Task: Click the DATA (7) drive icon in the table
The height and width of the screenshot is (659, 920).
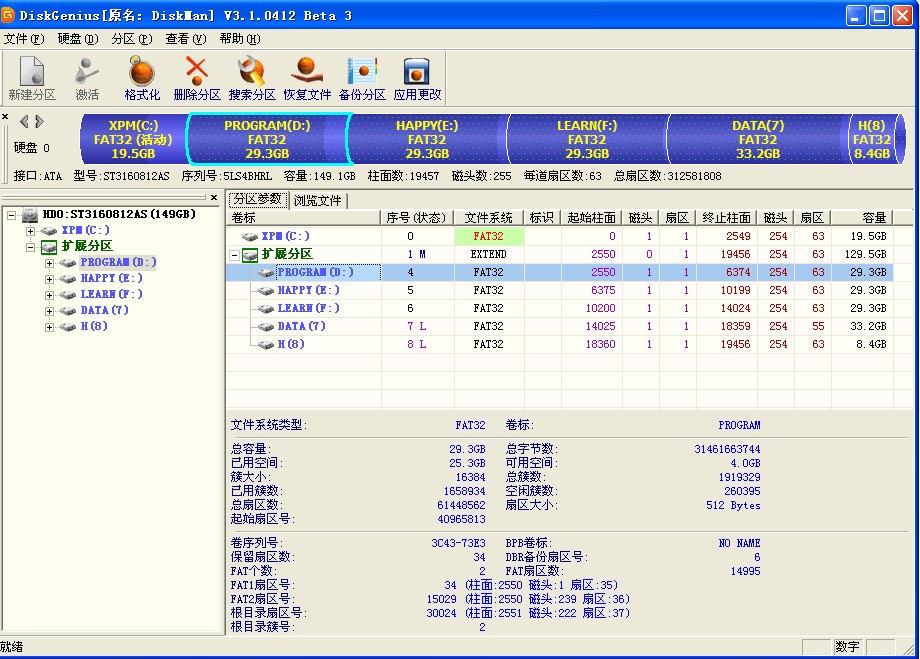Action: click(266, 327)
